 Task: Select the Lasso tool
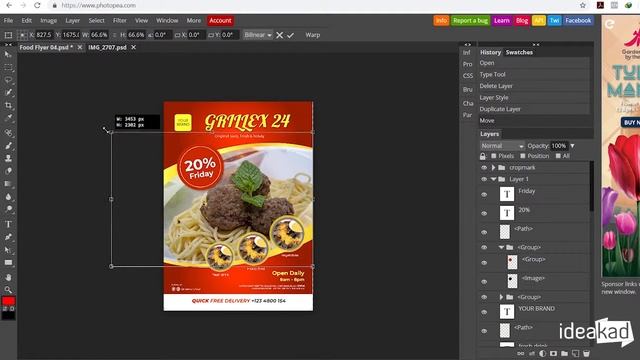click(x=8, y=80)
